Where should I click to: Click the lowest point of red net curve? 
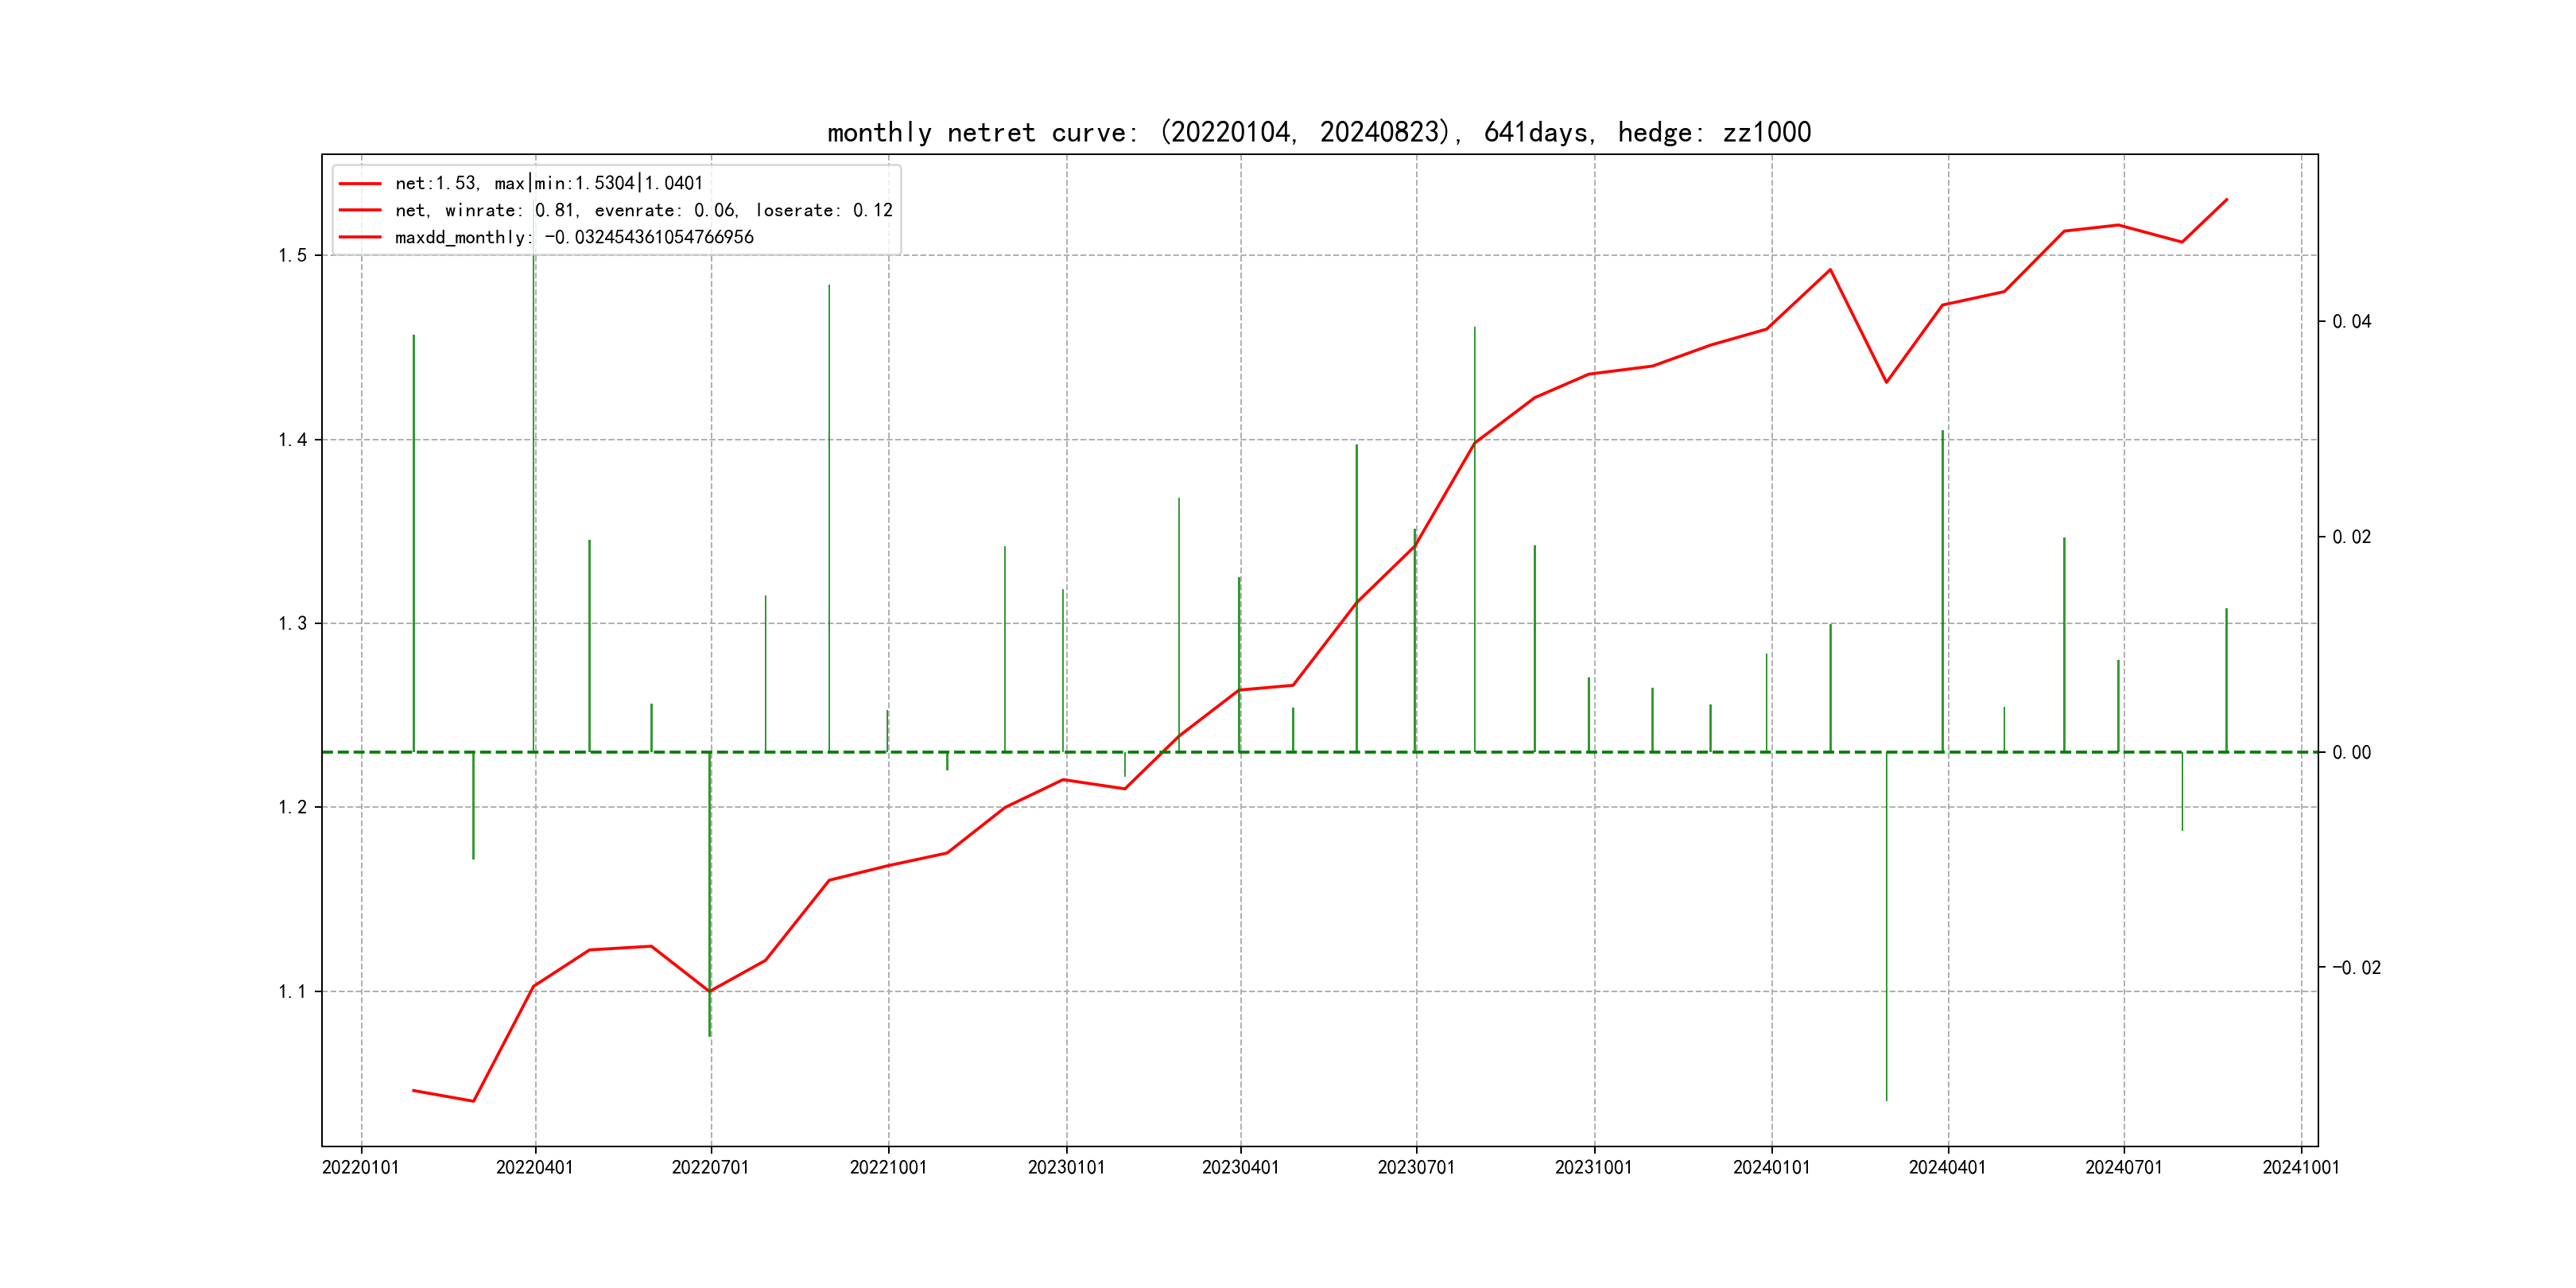473,1101
